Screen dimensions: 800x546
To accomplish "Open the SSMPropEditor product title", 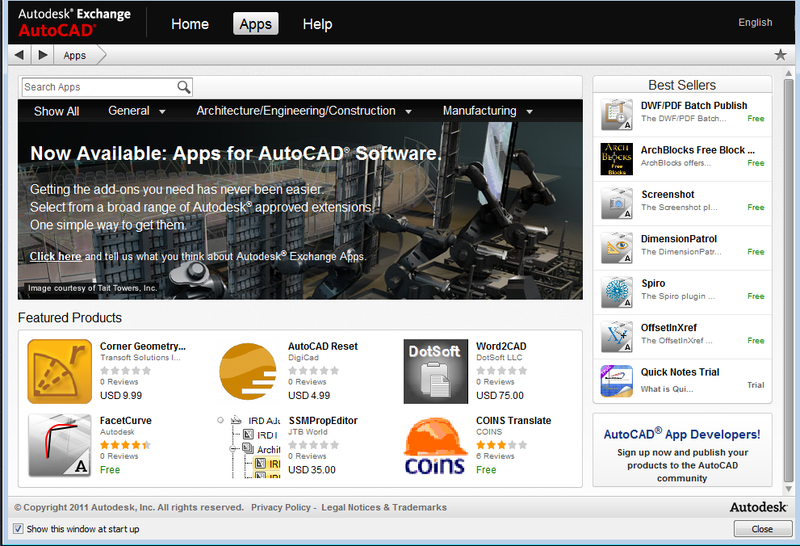I will pos(323,420).
